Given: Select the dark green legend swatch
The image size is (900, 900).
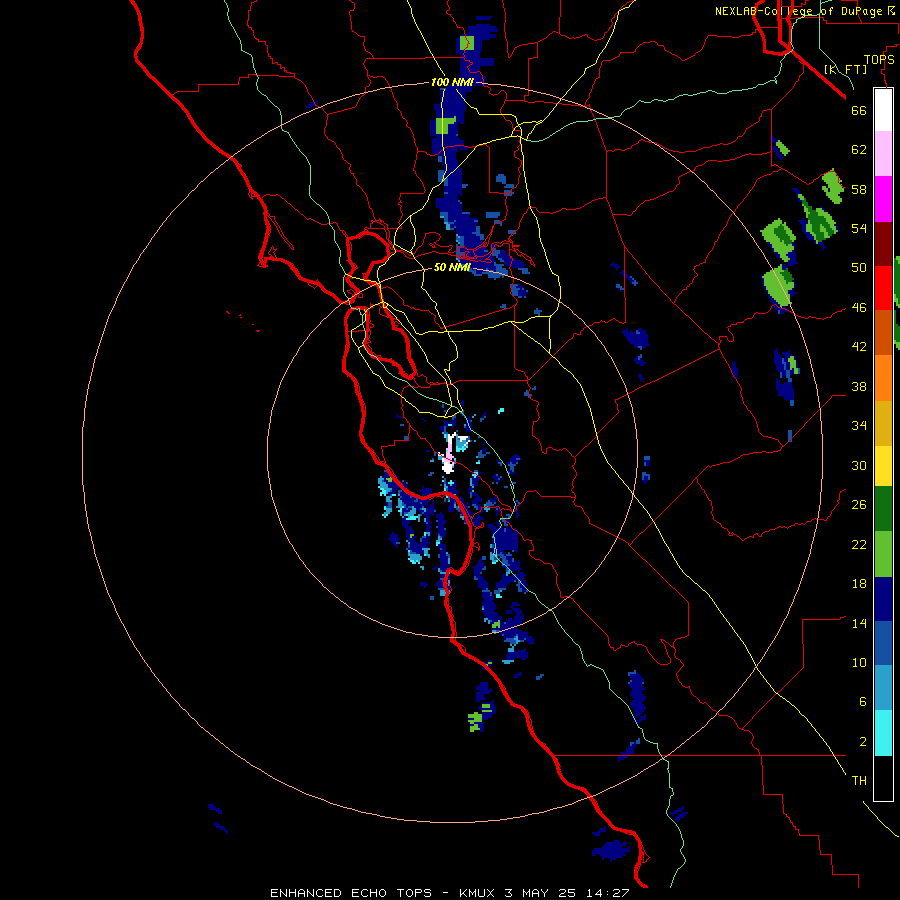Looking at the screenshot, I should point(883,509).
